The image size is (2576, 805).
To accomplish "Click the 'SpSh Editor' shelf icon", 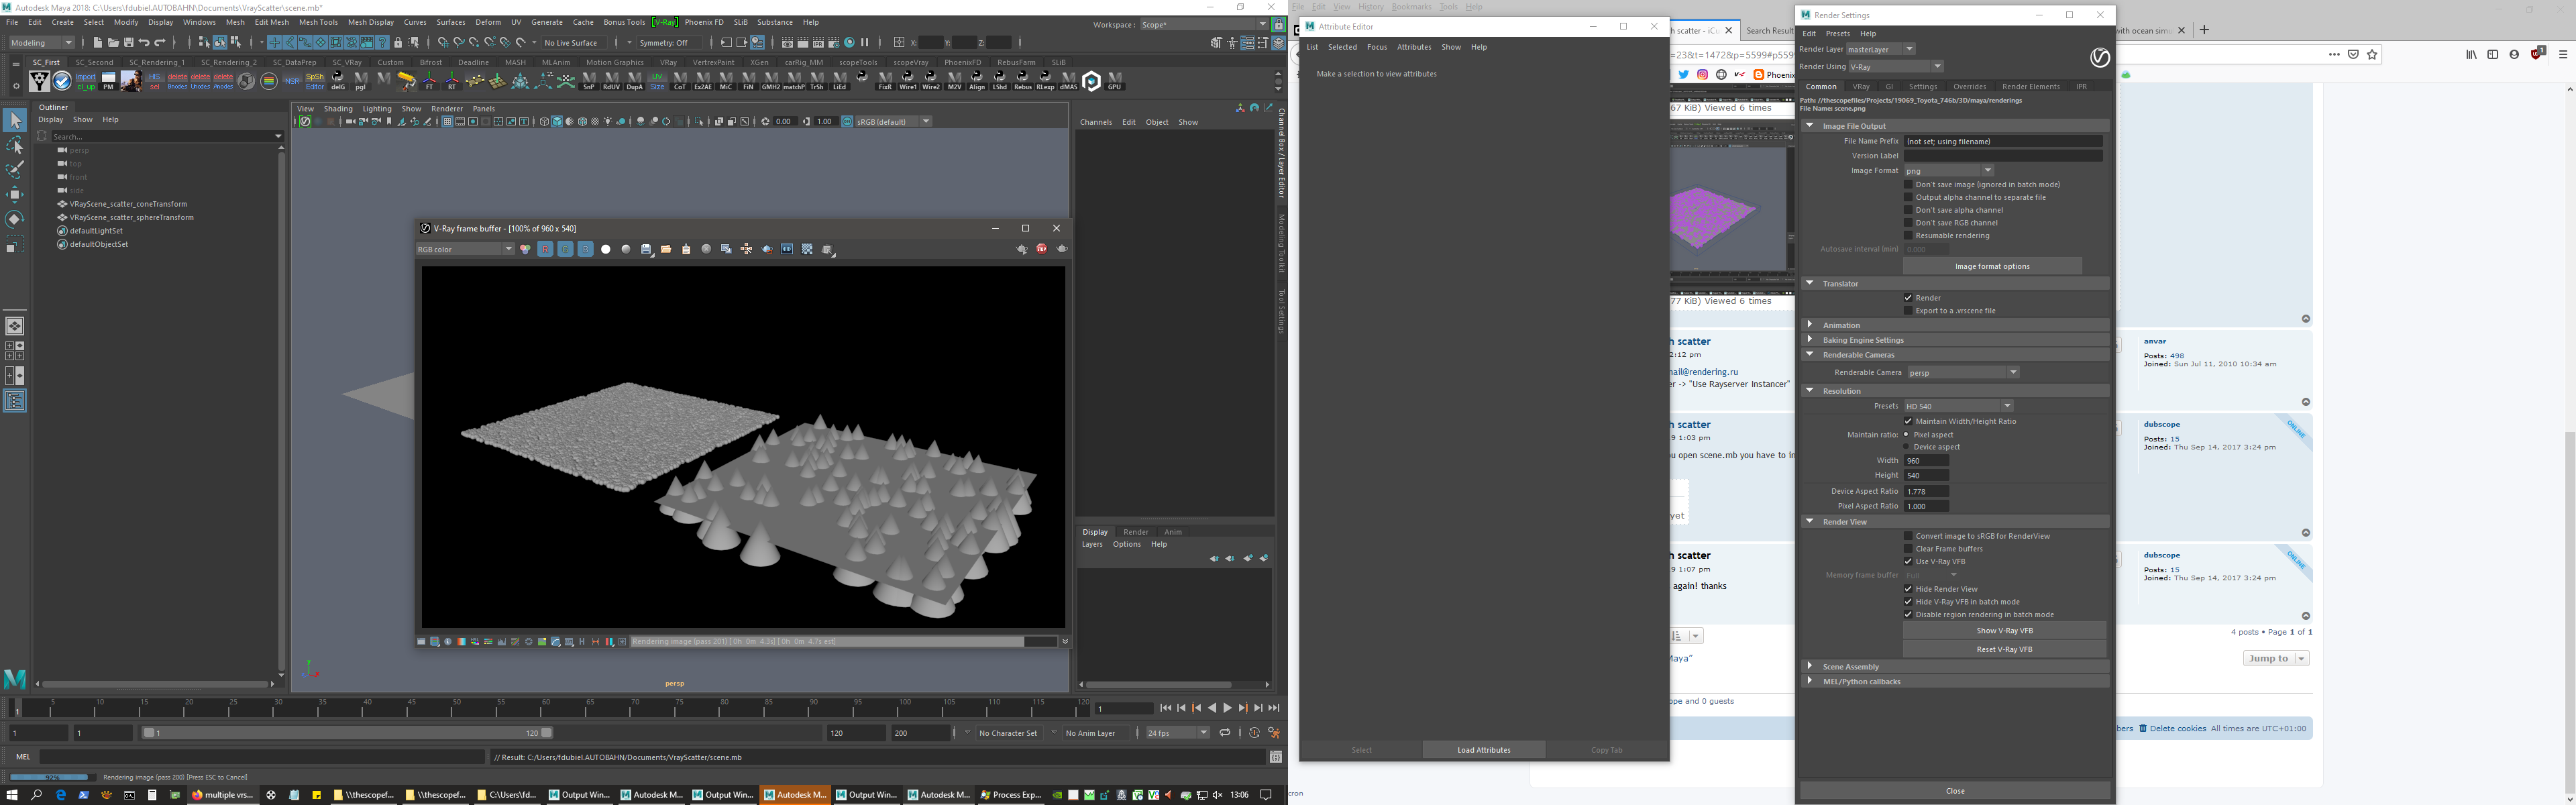I will coord(315,82).
